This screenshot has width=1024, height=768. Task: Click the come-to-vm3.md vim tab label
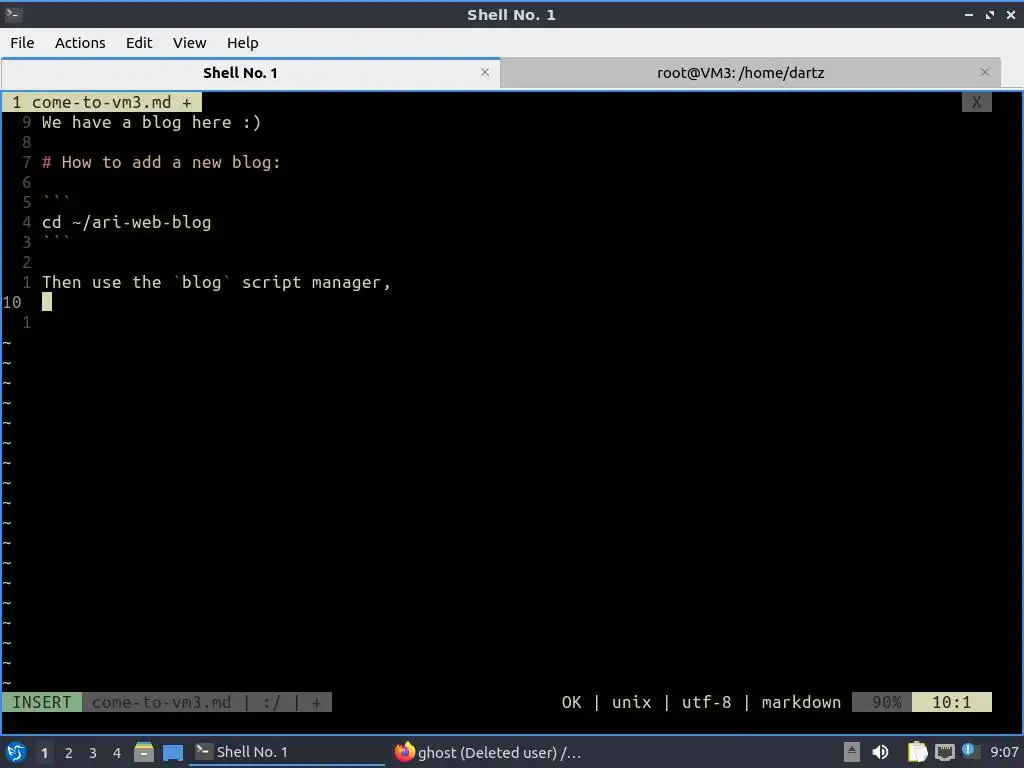click(102, 102)
